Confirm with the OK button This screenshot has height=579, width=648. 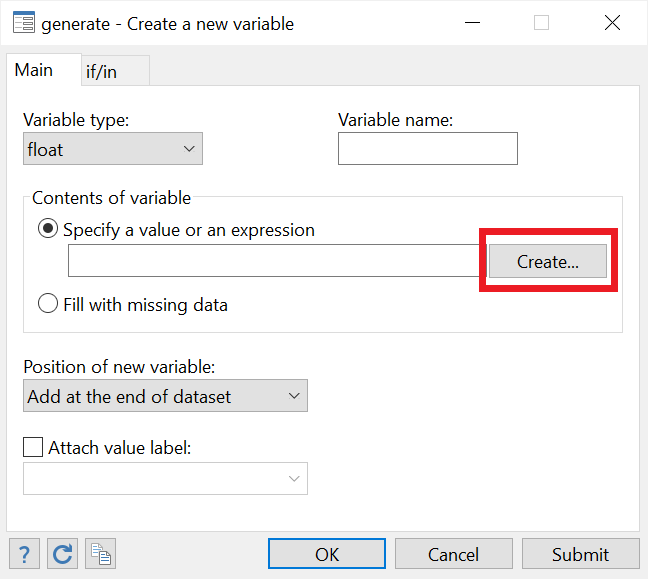click(327, 554)
